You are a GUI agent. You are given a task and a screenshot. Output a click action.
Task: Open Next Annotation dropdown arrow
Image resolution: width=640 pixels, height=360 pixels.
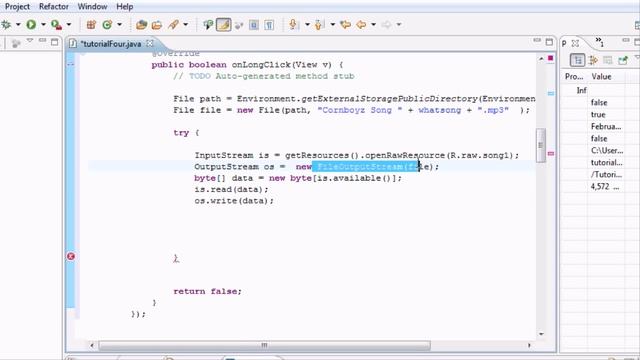point(307,25)
